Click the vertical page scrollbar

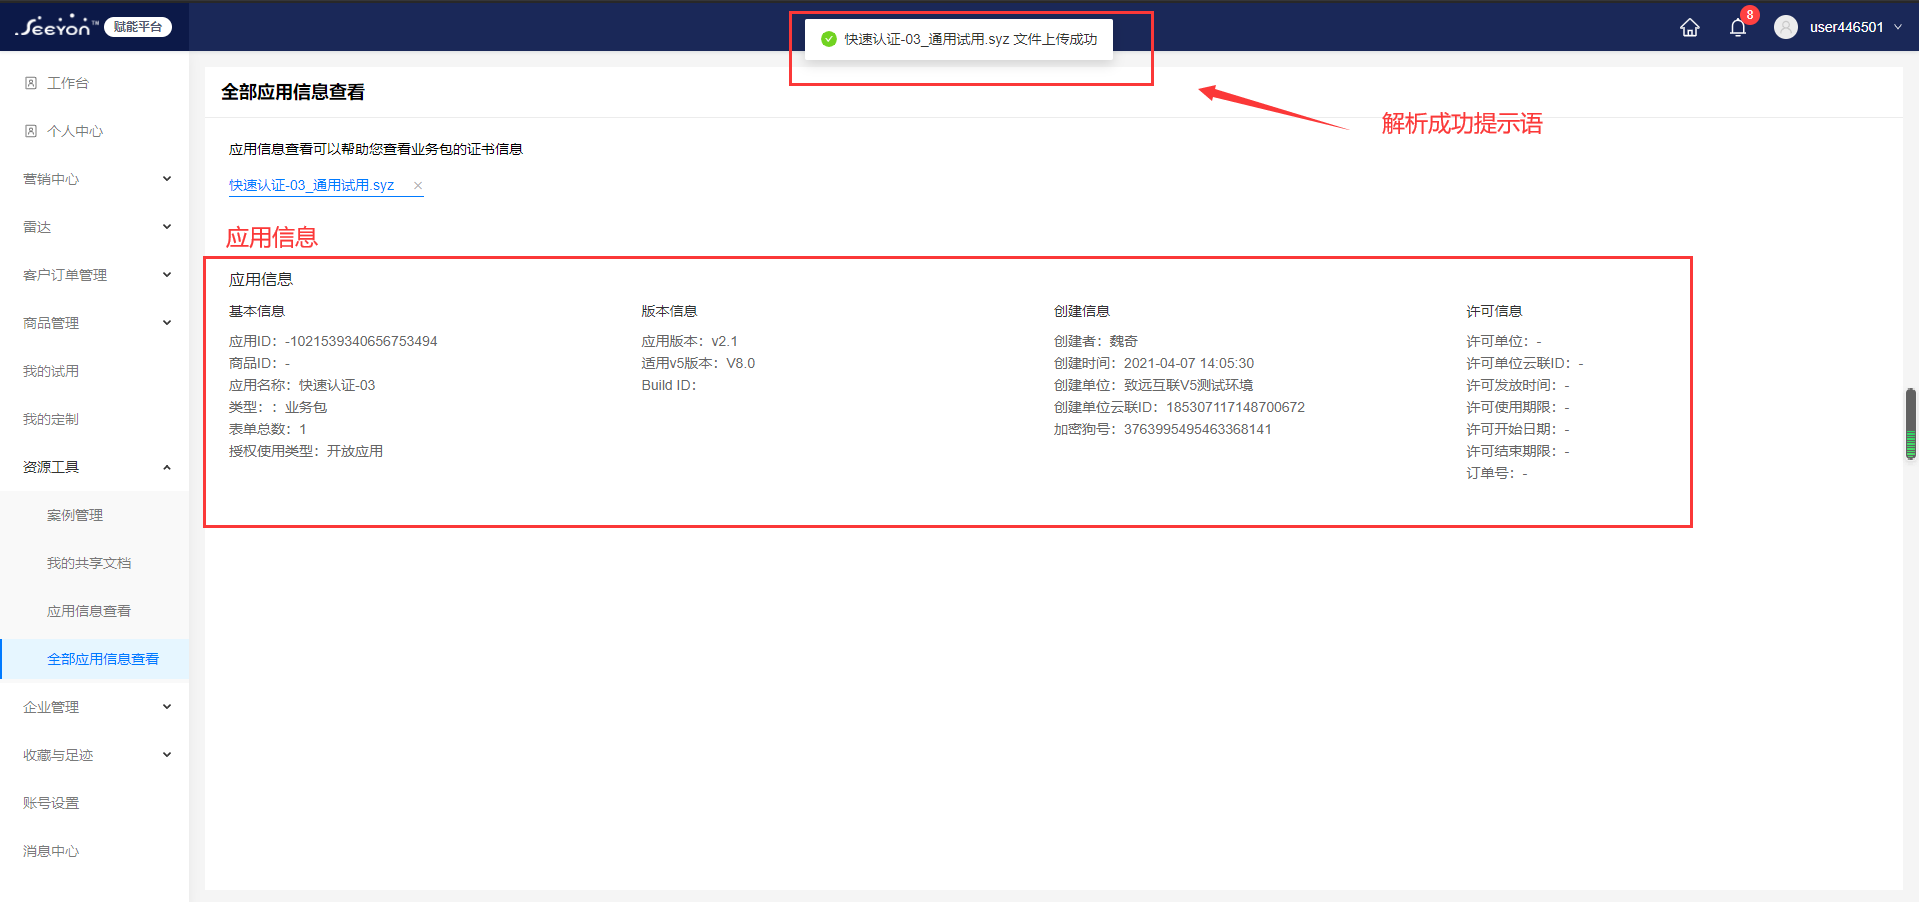(1910, 424)
